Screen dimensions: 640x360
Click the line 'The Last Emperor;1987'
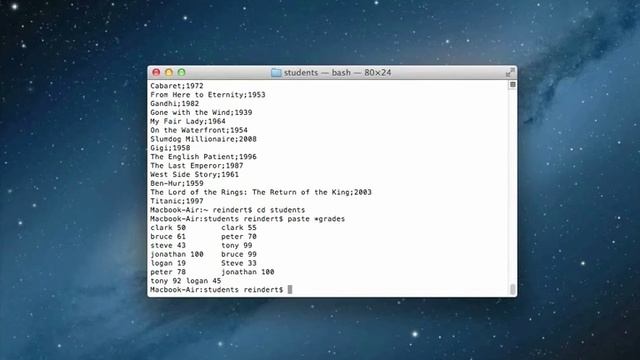(x=197, y=166)
